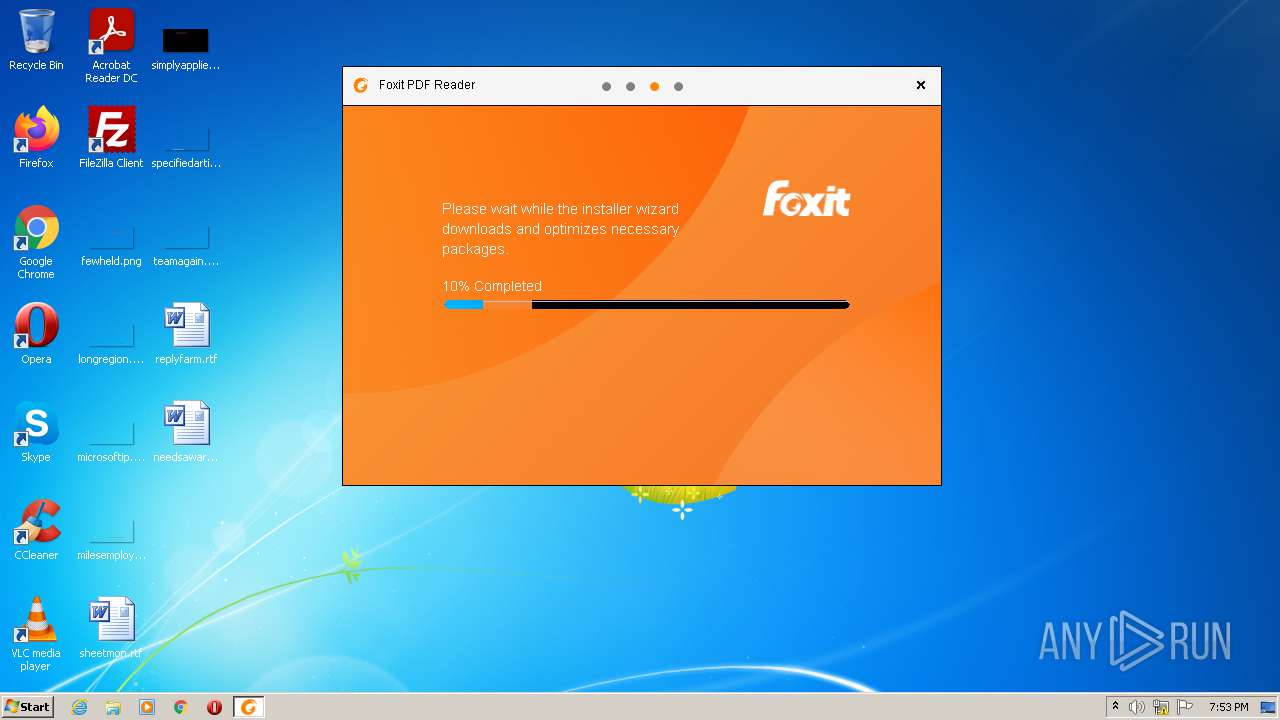The height and width of the screenshot is (720, 1280).
Task: Show hidden system tray icons
Action: click(x=1115, y=707)
